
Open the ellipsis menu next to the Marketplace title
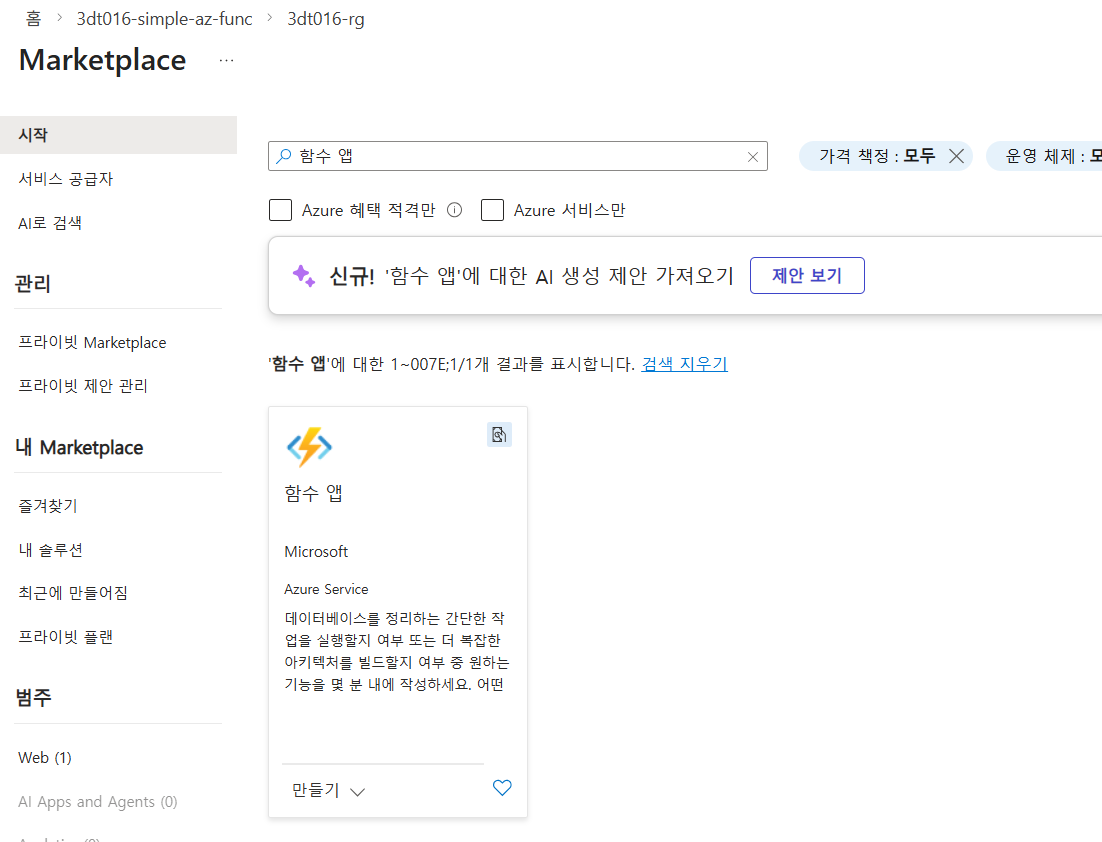point(226,60)
